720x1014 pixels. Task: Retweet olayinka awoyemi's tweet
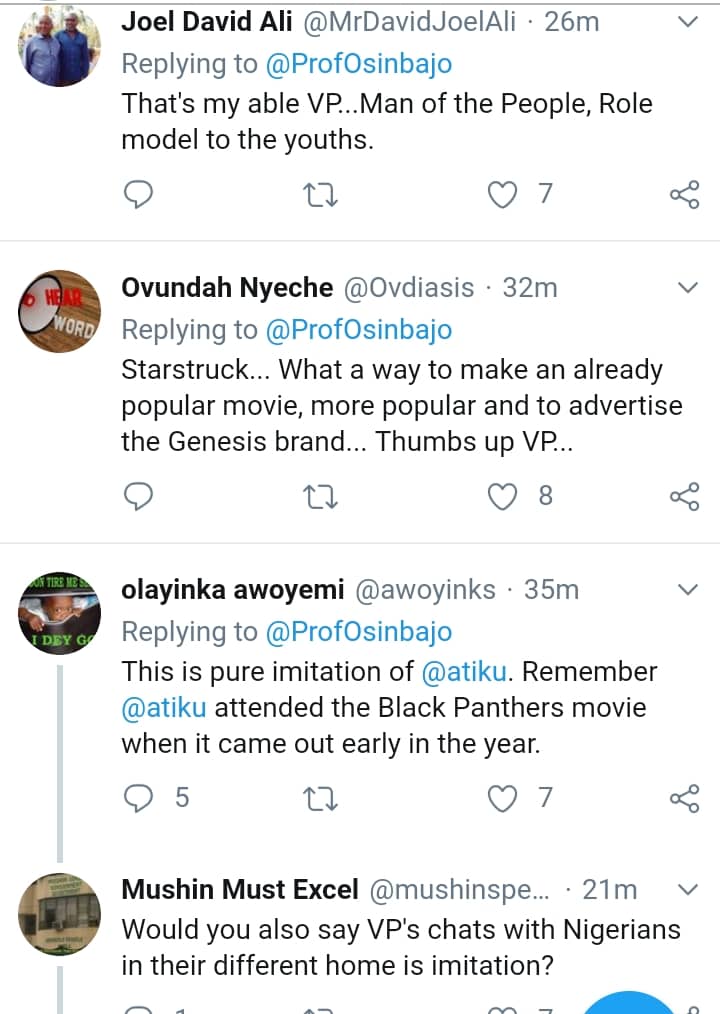point(320,797)
